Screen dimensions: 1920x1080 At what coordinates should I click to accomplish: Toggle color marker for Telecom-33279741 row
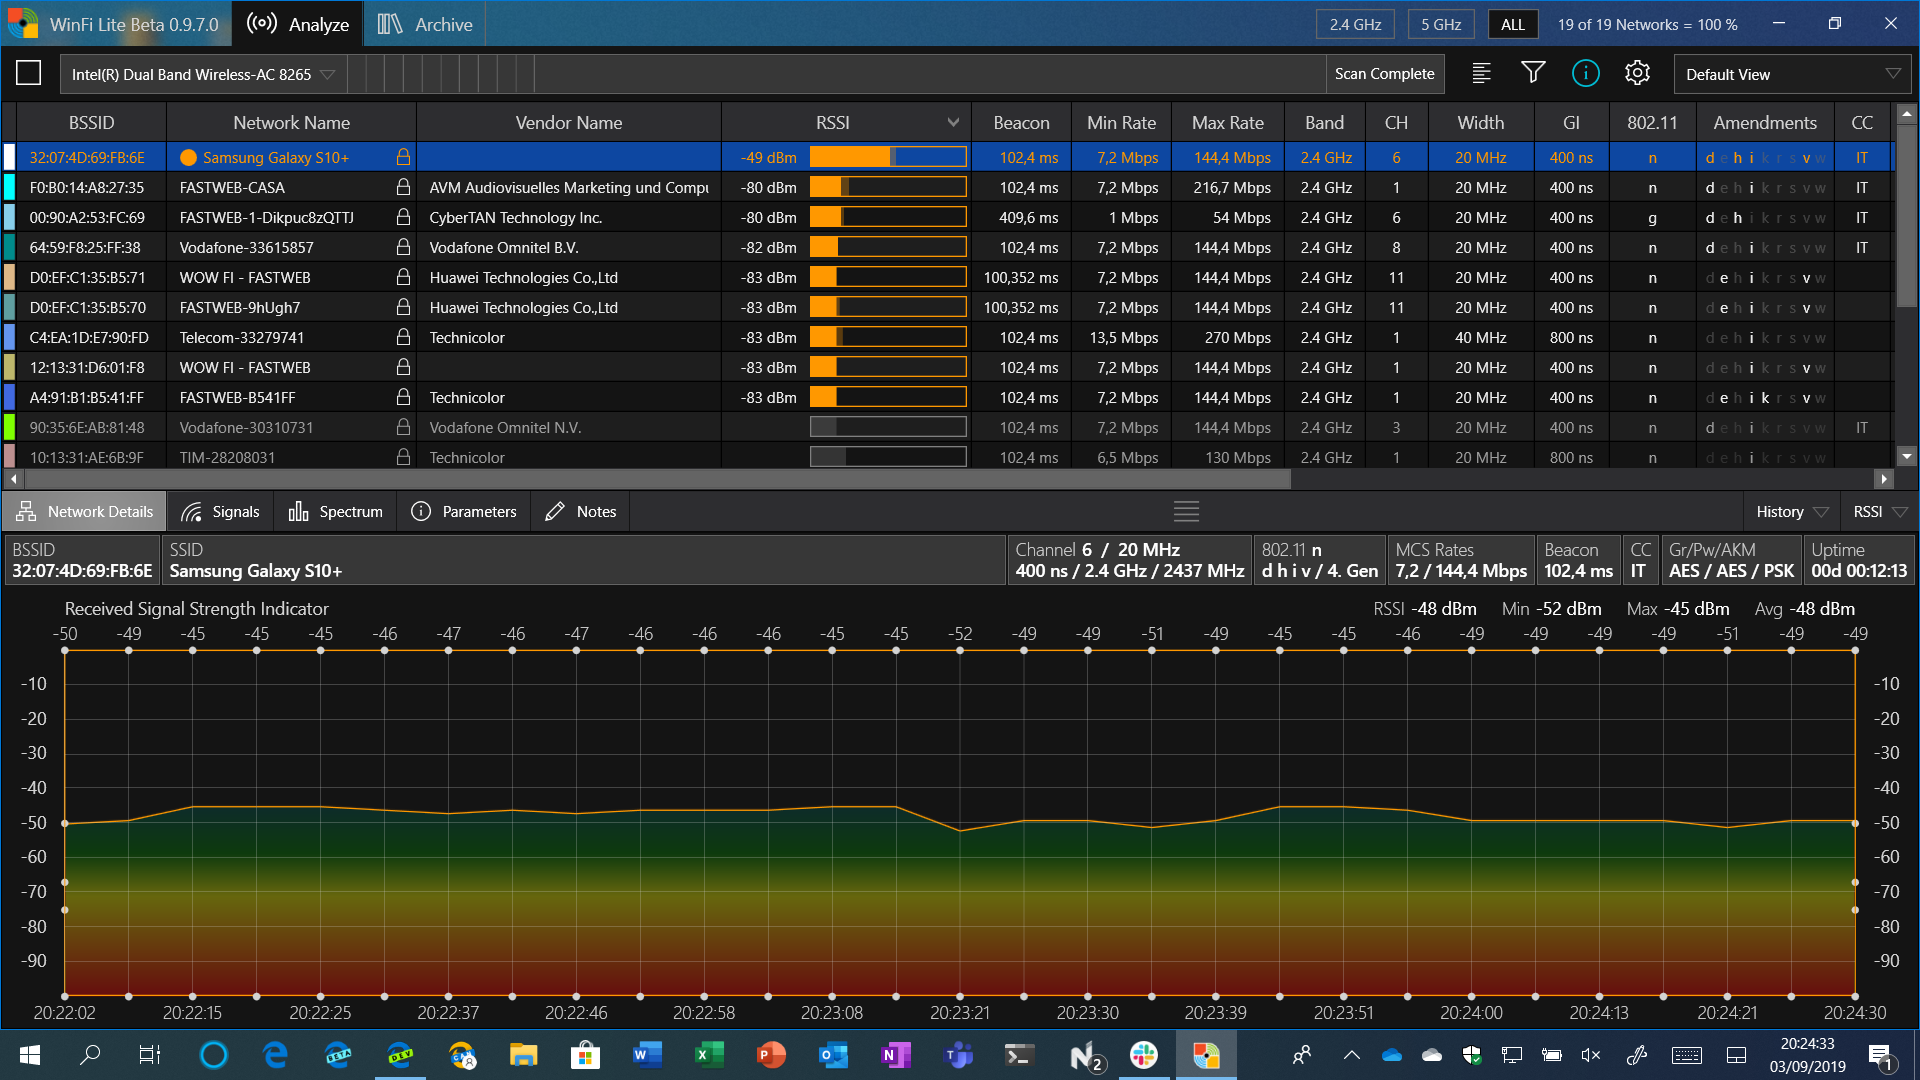(x=10, y=337)
